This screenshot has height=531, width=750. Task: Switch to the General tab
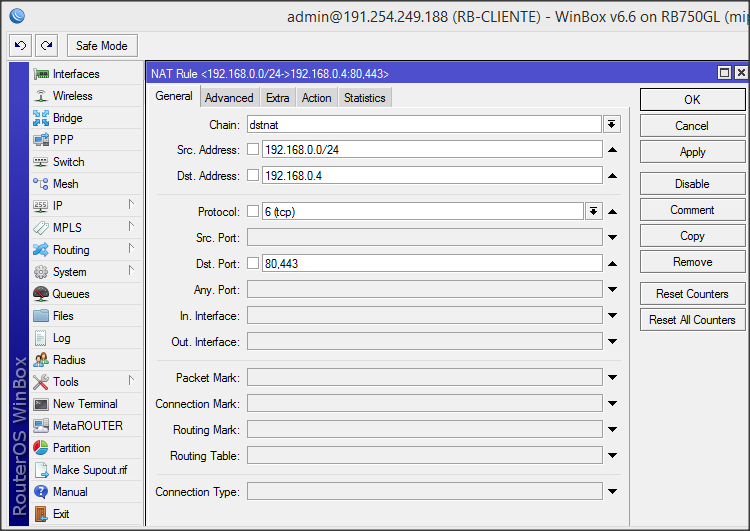point(174,96)
